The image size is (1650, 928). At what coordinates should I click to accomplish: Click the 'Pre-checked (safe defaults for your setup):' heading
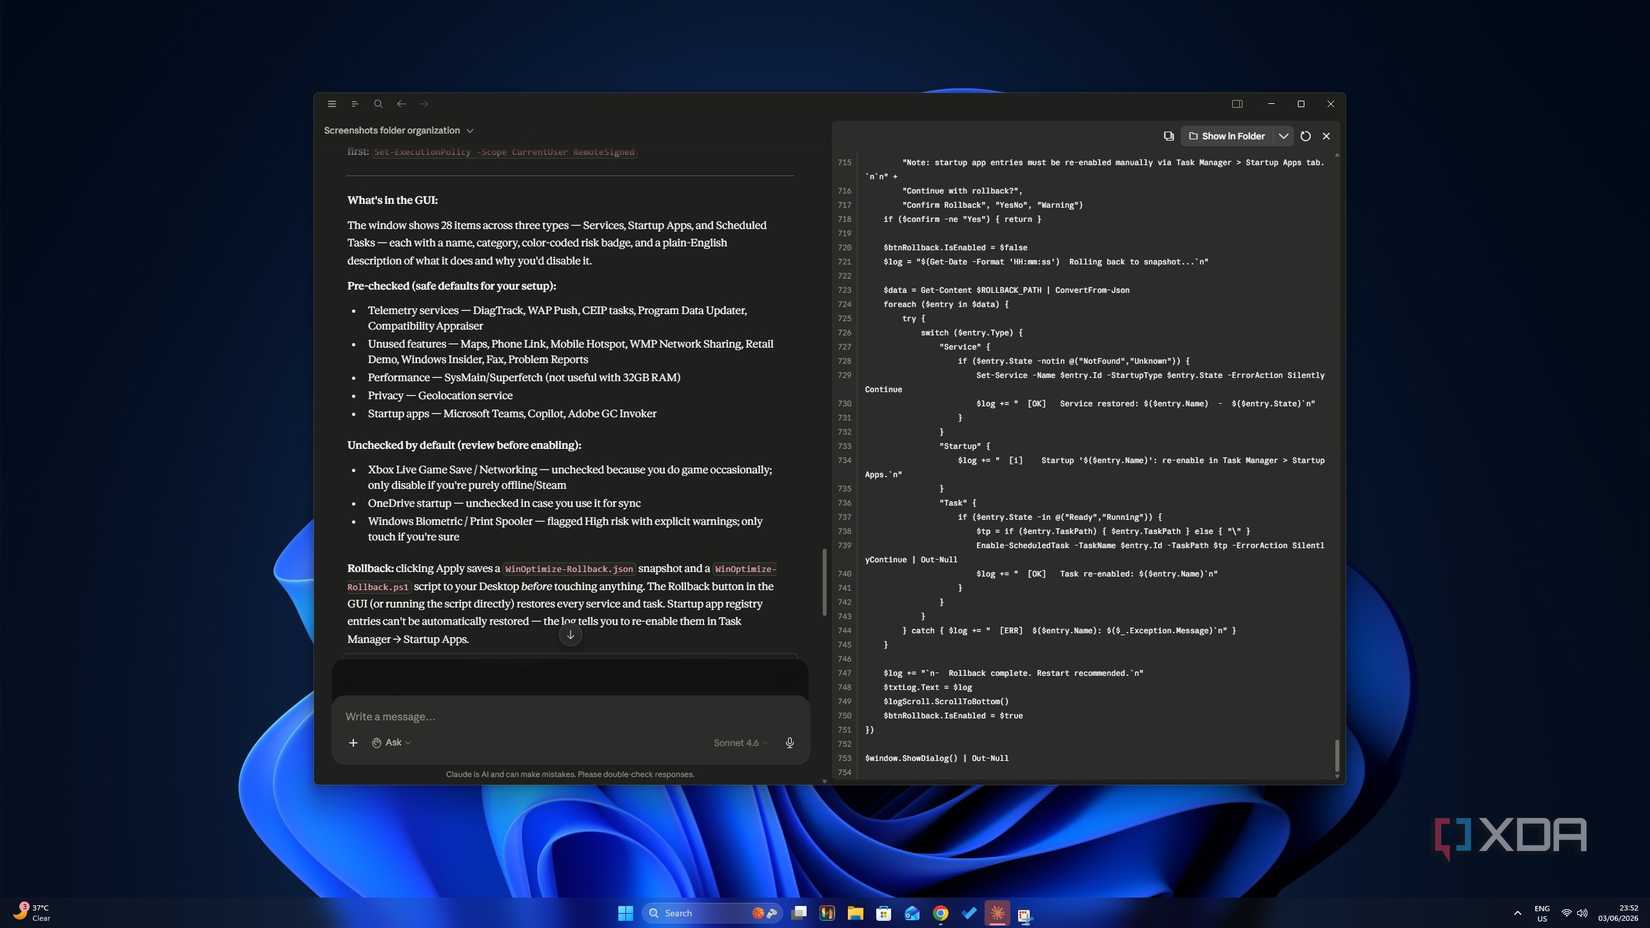(x=451, y=286)
